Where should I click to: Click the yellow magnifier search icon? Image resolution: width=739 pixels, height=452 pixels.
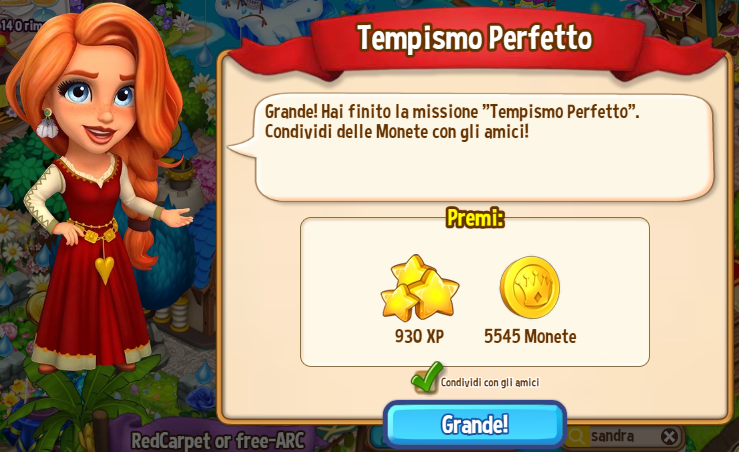click(x=575, y=436)
